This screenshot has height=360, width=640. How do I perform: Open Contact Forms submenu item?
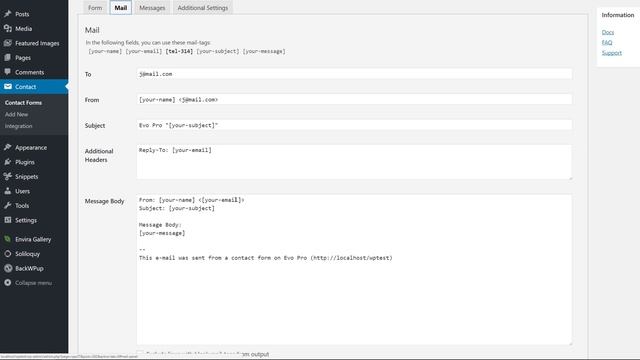click(x=23, y=102)
